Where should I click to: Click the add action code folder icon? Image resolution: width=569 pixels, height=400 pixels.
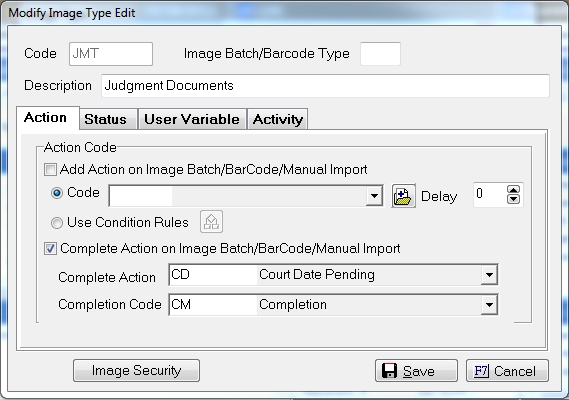point(403,196)
